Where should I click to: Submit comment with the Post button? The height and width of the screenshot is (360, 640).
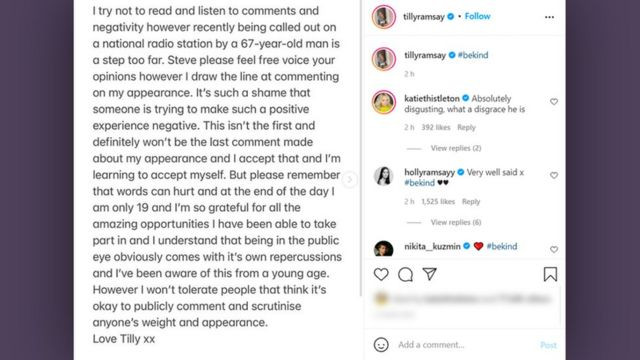tap(548, 345)
